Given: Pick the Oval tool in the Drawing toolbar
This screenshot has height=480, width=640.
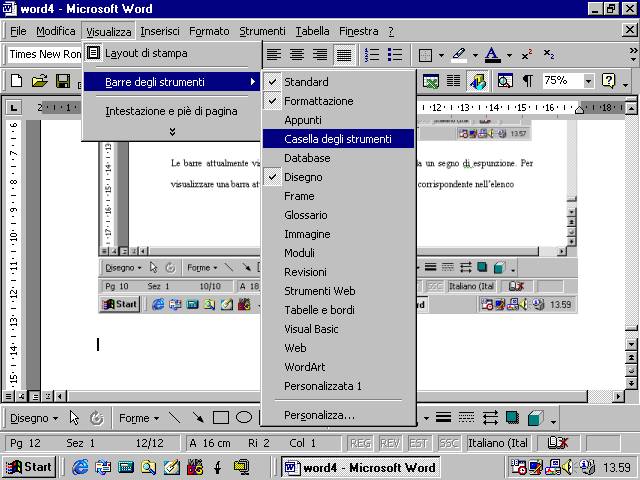Looking at the screenshot, I should point(244,418).
